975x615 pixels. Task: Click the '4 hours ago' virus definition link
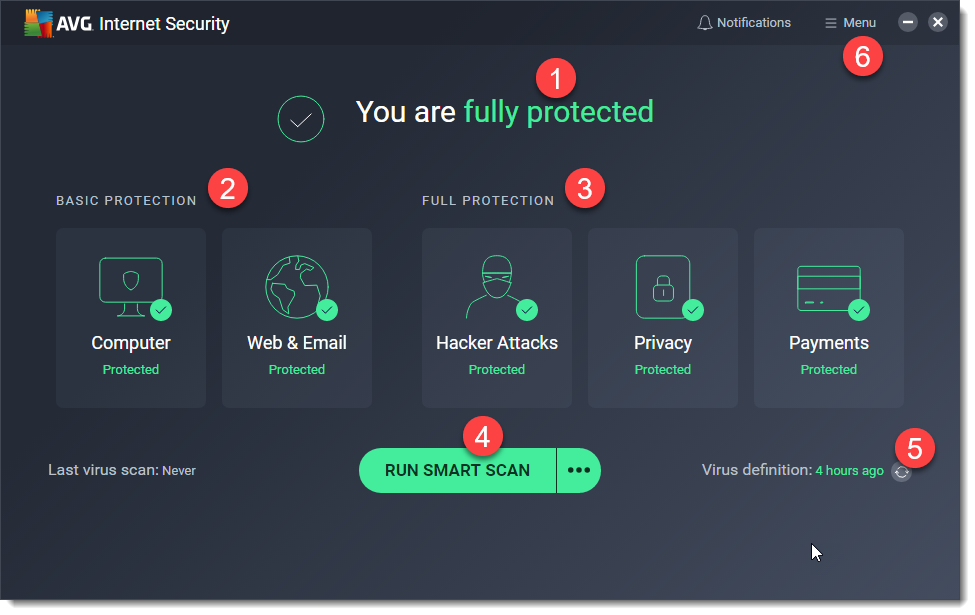tap(849, 470)
